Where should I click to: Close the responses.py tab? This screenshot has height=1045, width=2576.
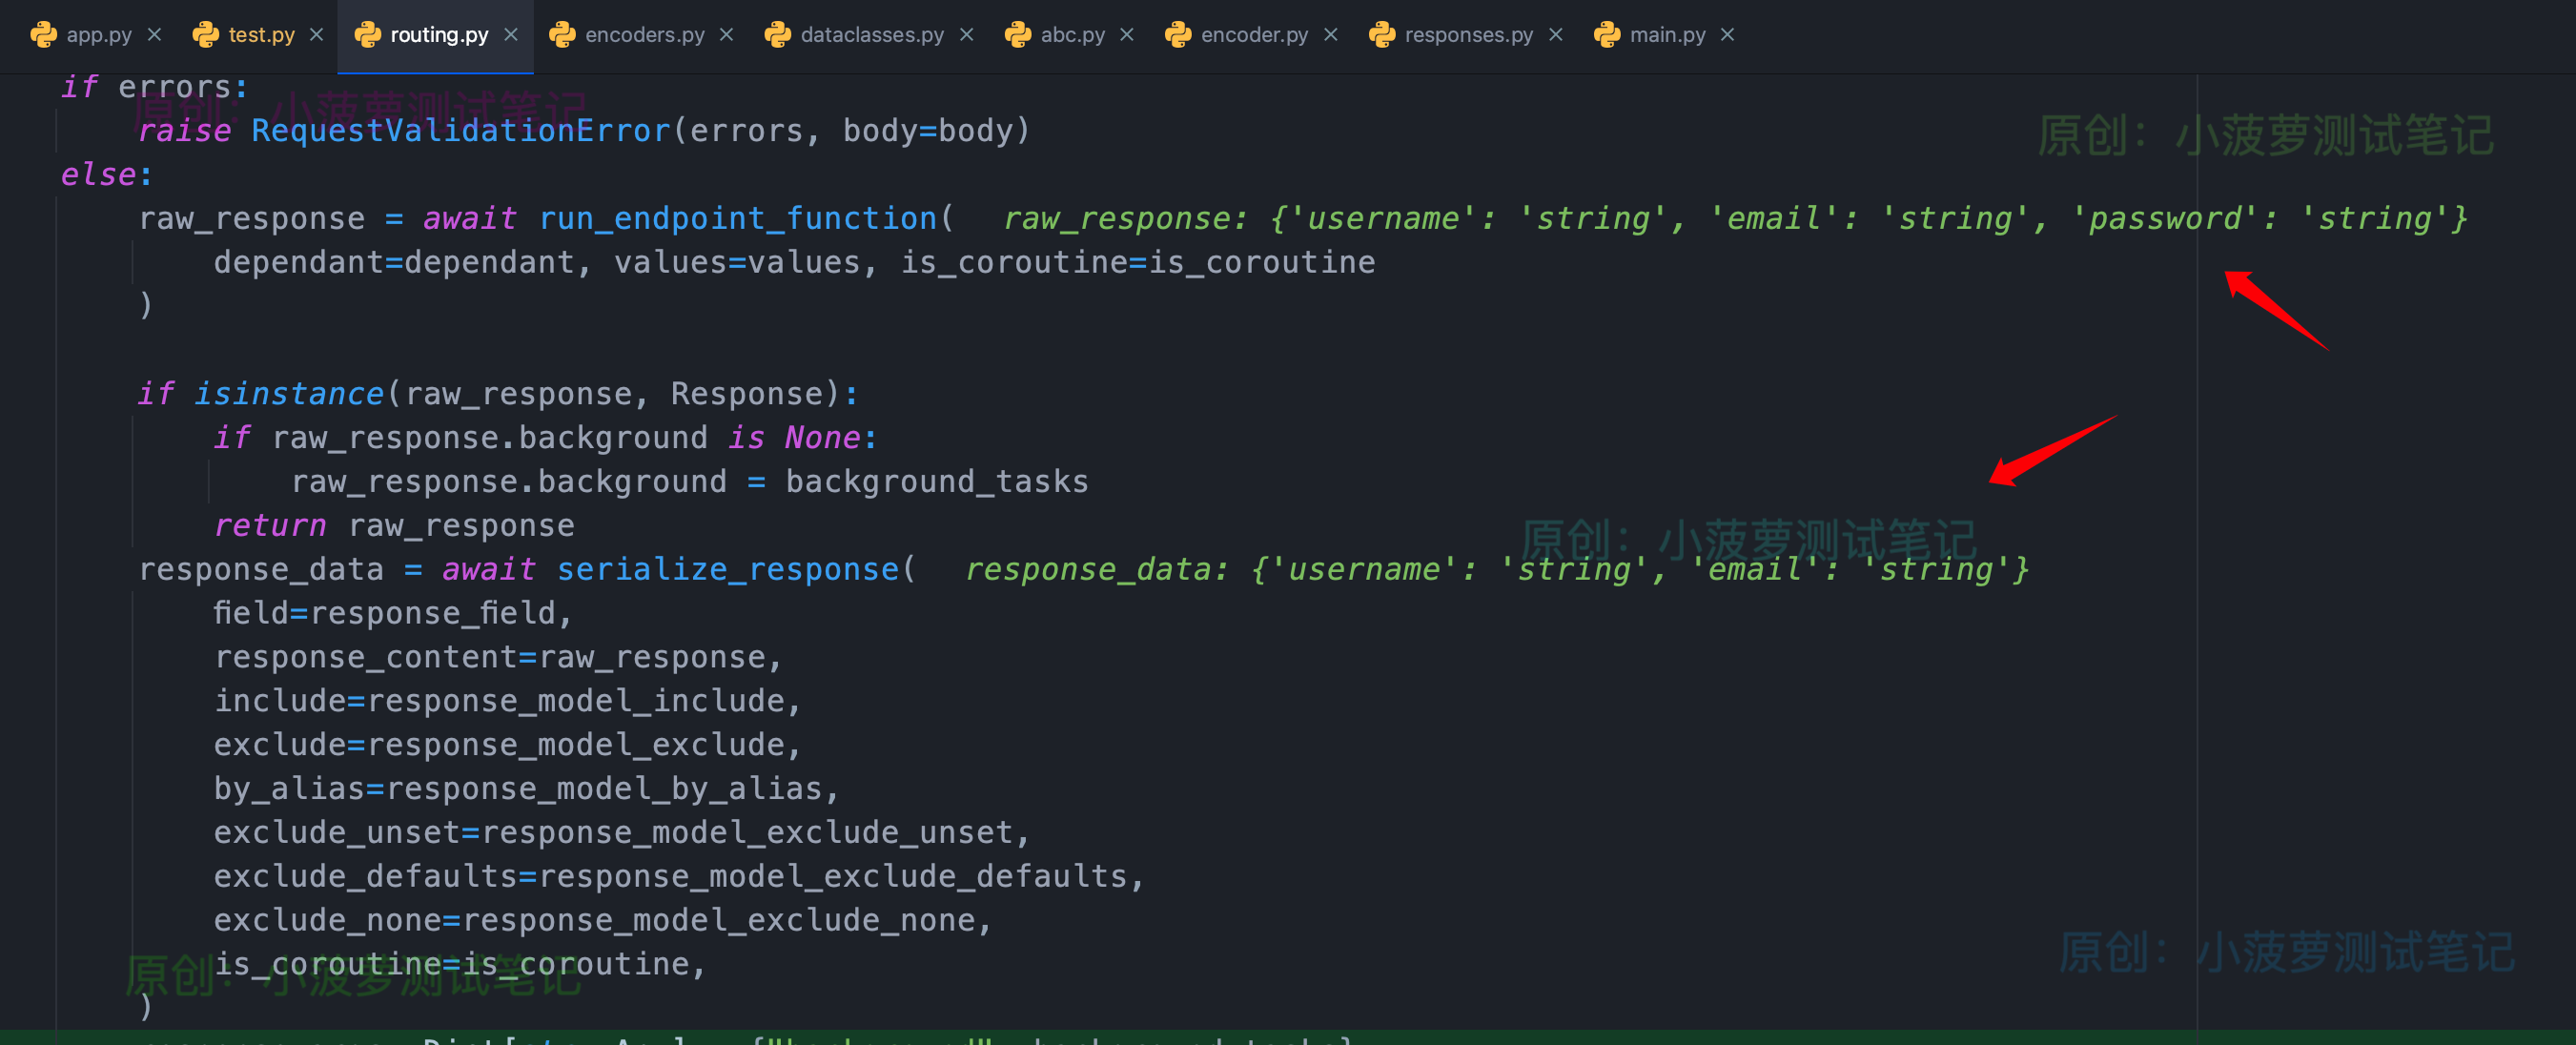[x=1557, y=33]
